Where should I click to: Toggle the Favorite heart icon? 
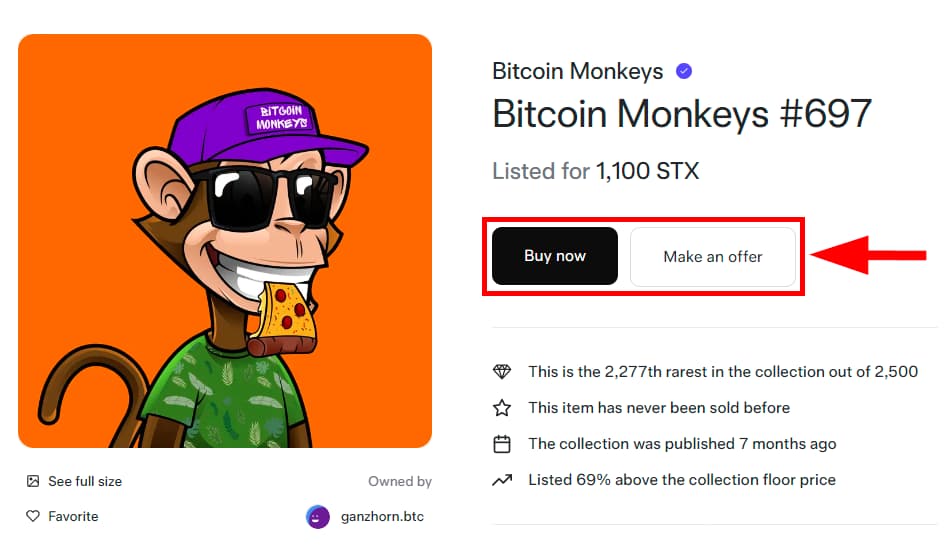pos(33,517)
